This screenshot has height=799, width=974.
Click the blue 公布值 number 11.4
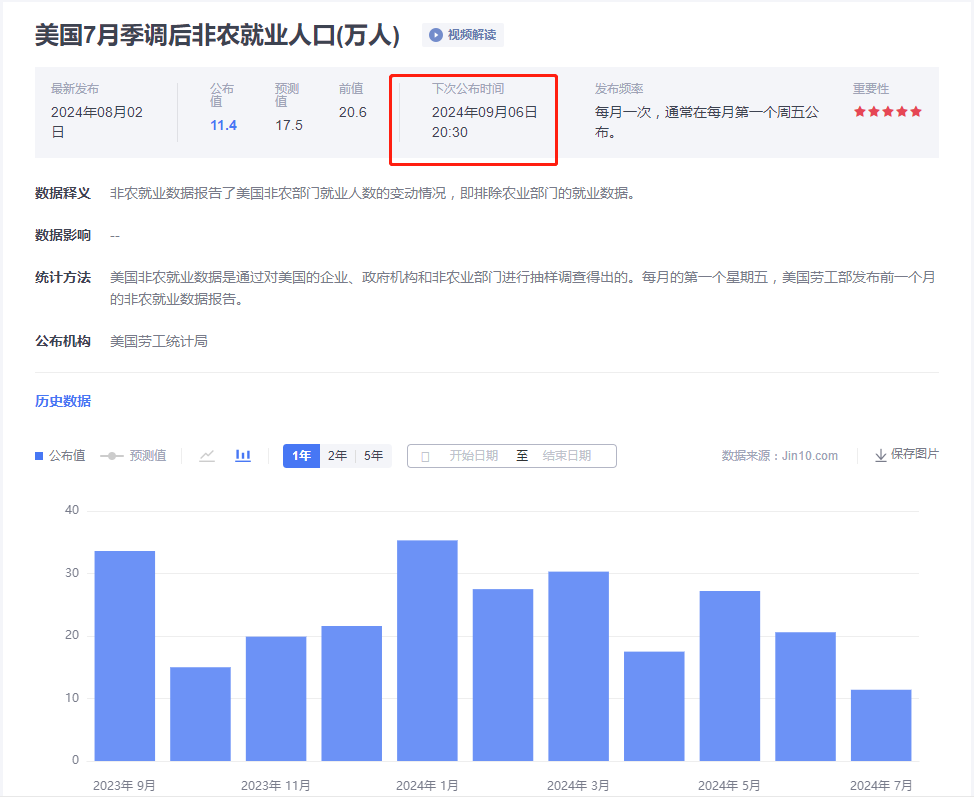click(223, 125)
